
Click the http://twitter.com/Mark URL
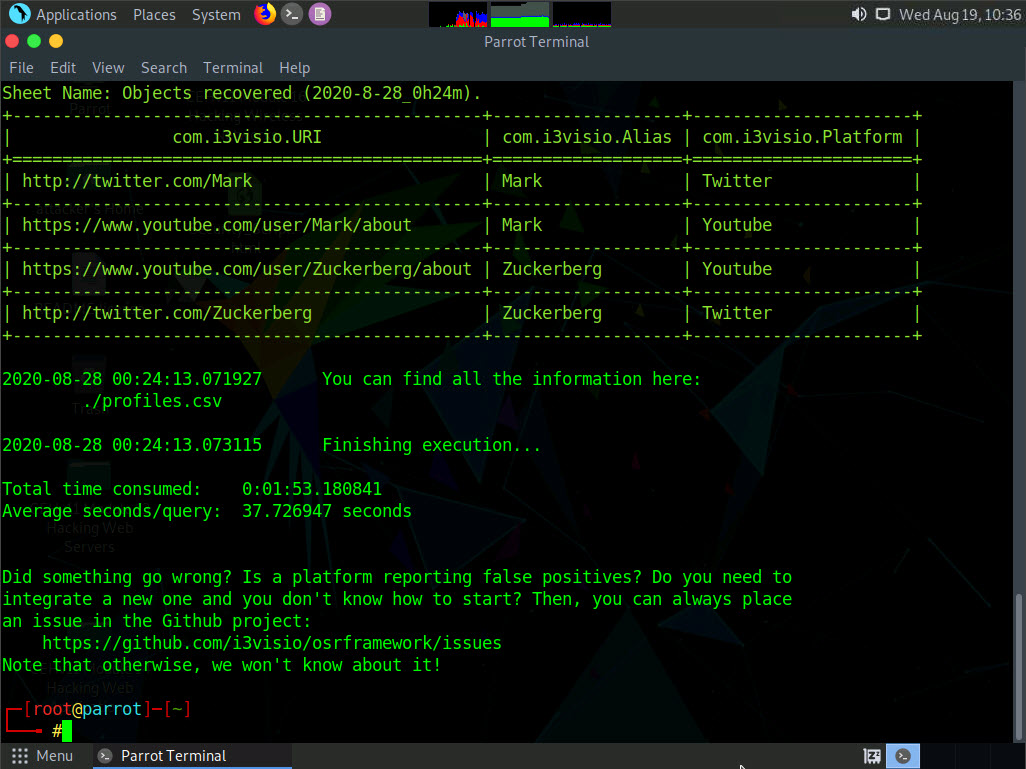(x=137, y=181)
